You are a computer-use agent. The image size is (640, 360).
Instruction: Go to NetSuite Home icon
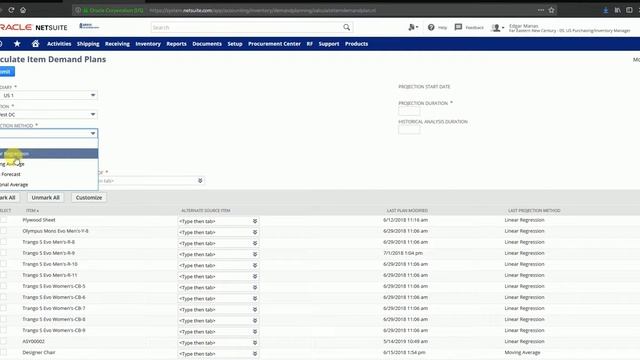[x=36, y=44]
